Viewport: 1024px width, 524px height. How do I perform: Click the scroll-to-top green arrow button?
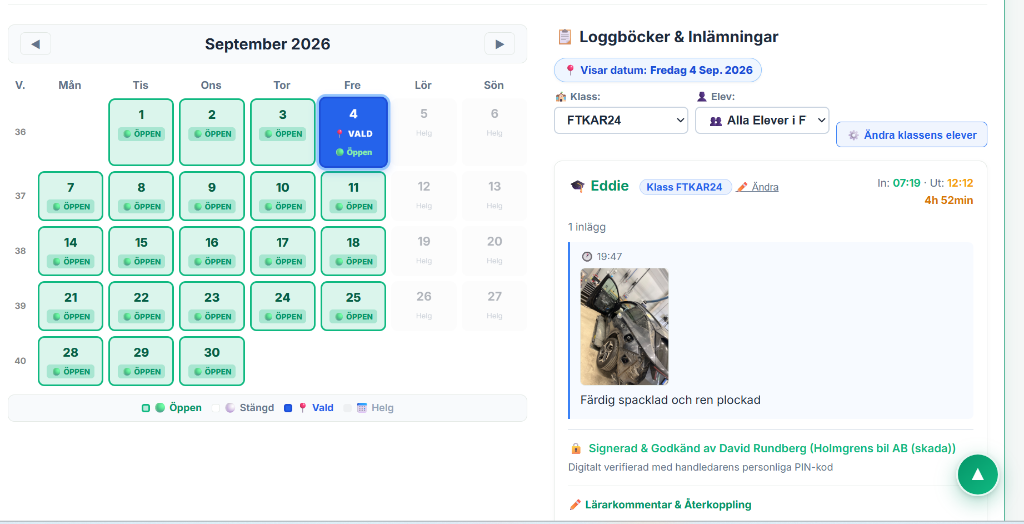point(978,474)
